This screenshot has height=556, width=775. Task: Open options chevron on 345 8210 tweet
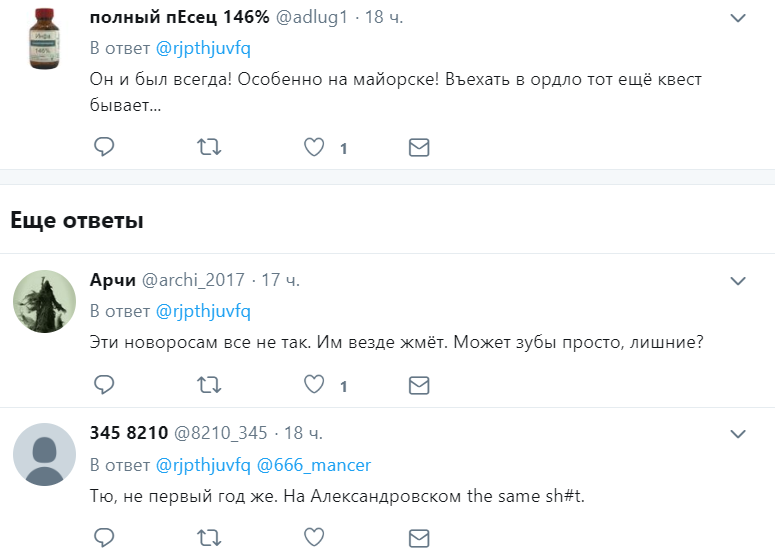(738, 434)
